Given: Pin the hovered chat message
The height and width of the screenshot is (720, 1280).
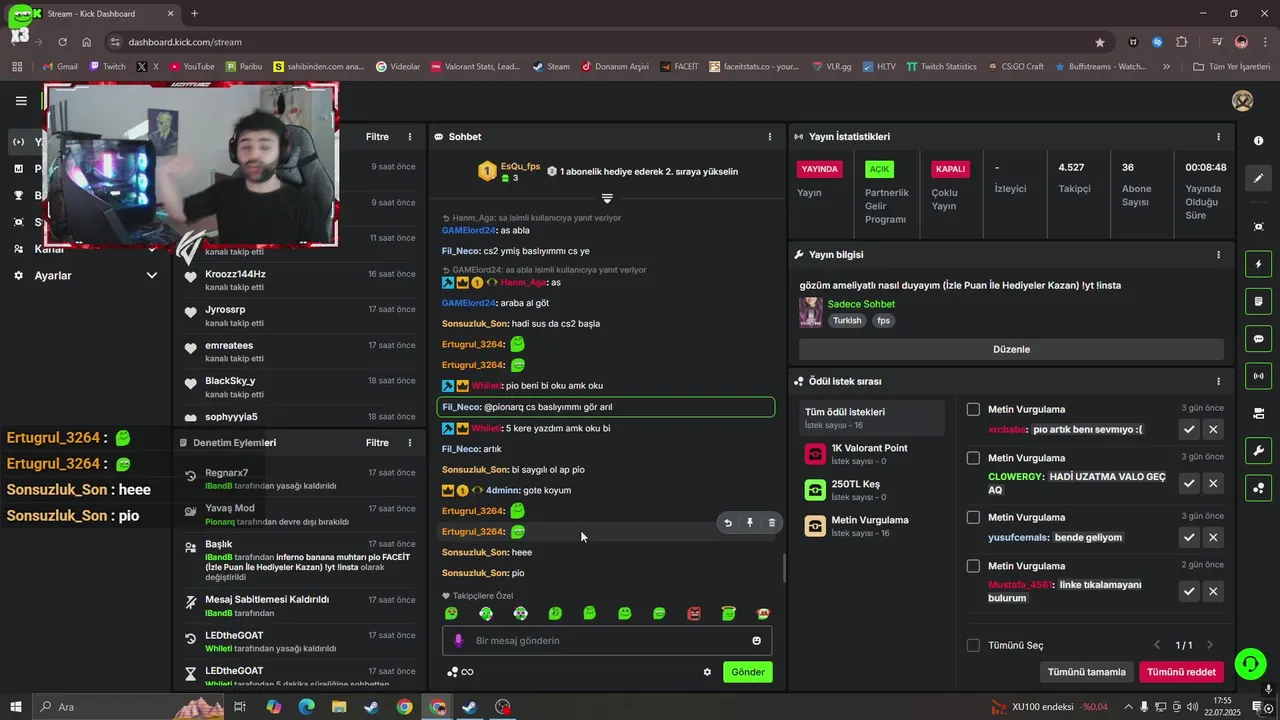Looking at the screenshot, I should [750, 523].
